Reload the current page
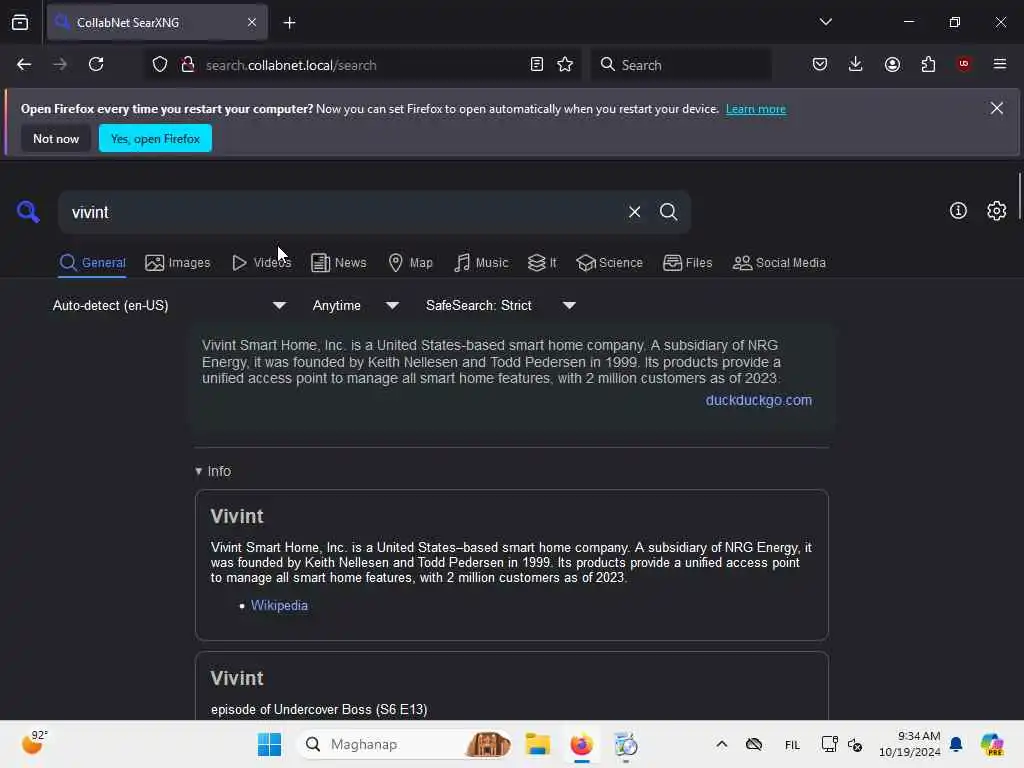This screenshot has height=768, width=1024. tap(96, 64)
